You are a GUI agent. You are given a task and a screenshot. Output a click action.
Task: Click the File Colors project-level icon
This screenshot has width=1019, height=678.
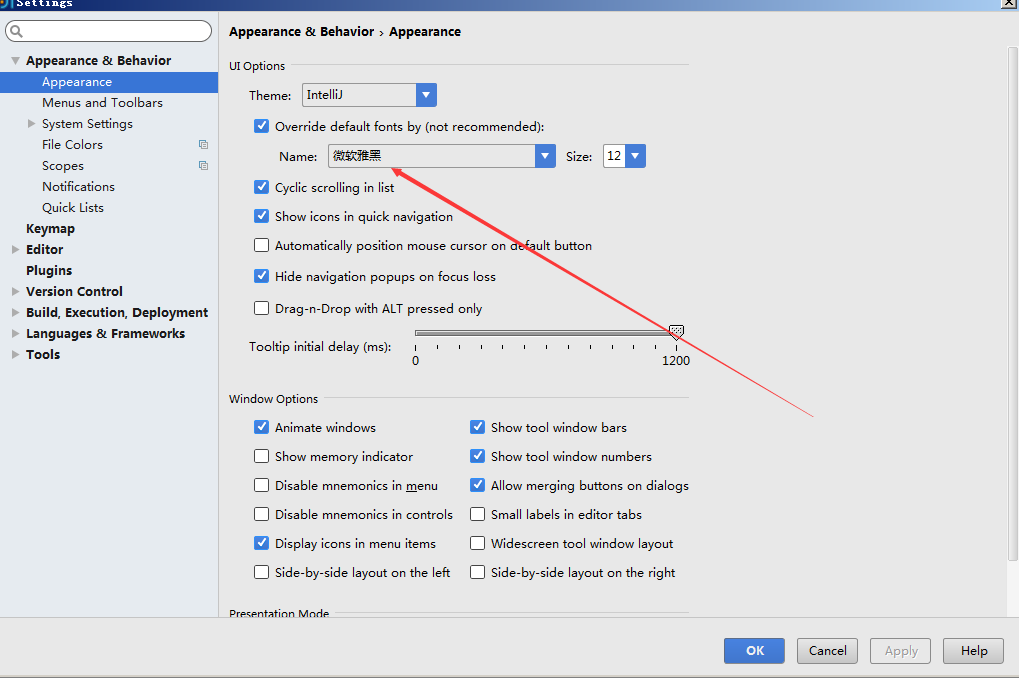pyautogui.click(x=204, y=145)
